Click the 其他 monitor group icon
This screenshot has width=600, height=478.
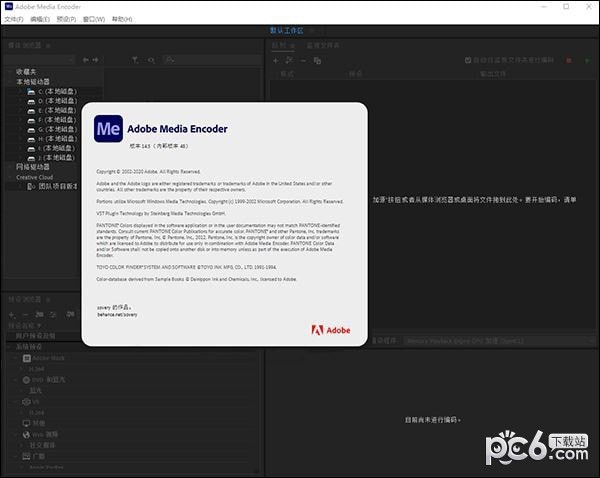pos(26,424)
